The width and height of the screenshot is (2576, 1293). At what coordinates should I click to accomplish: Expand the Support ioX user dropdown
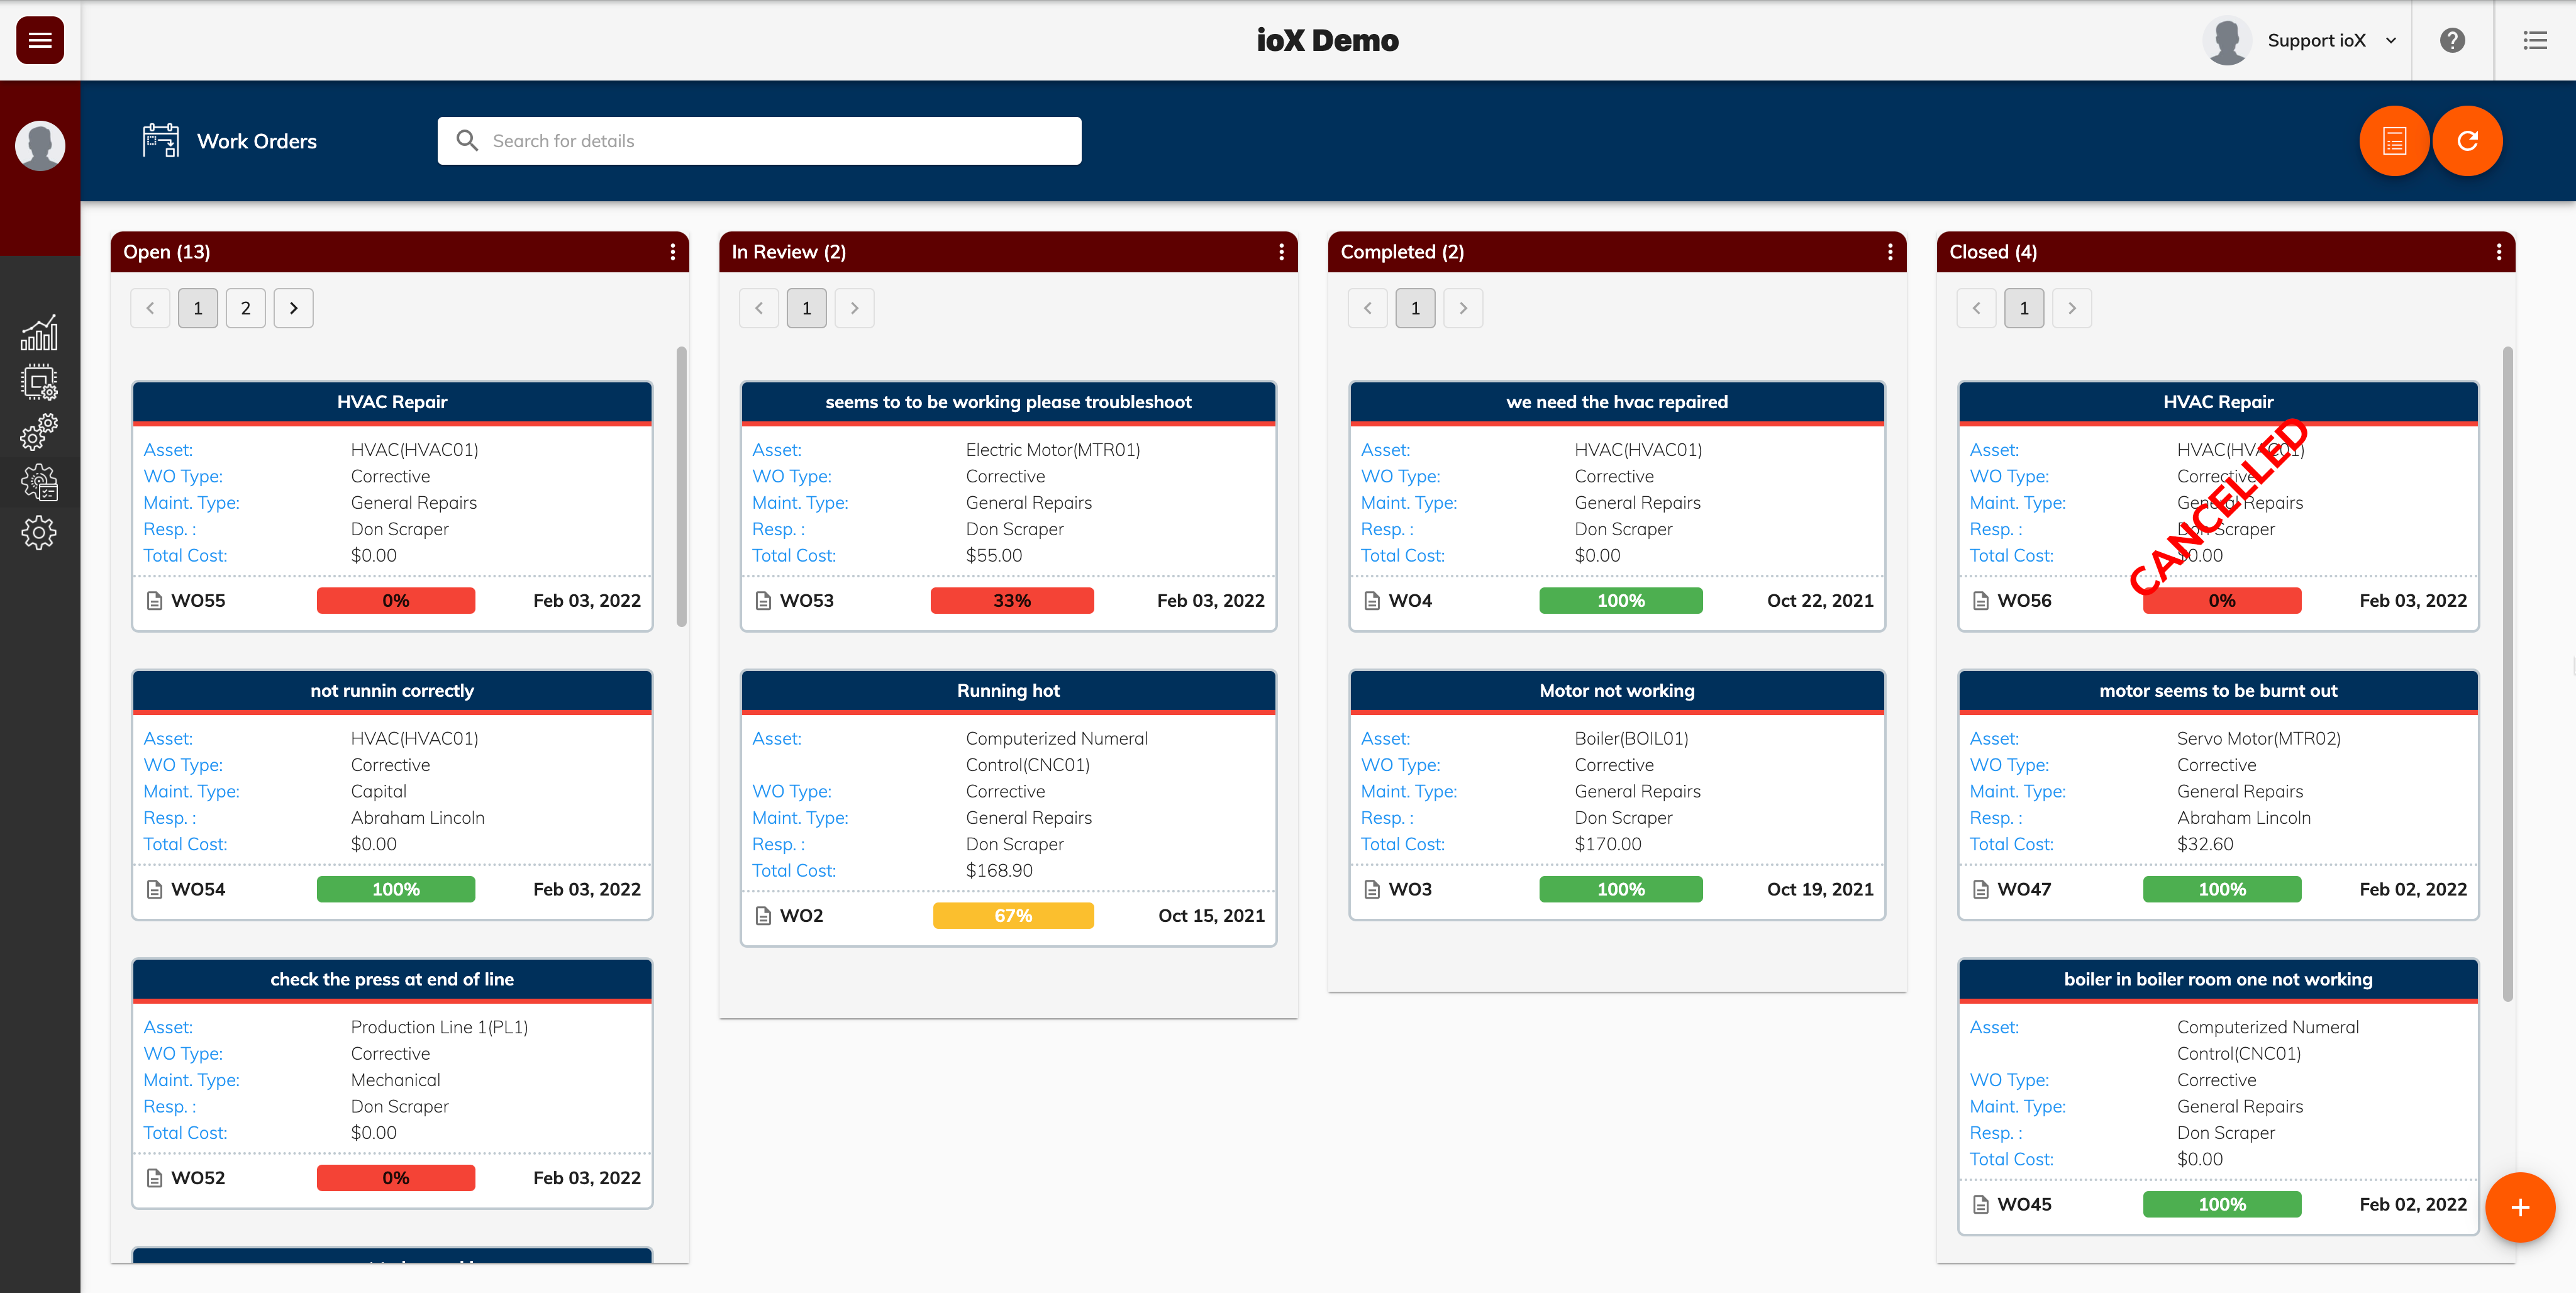pyautogui.click(x=2390, y=41)
